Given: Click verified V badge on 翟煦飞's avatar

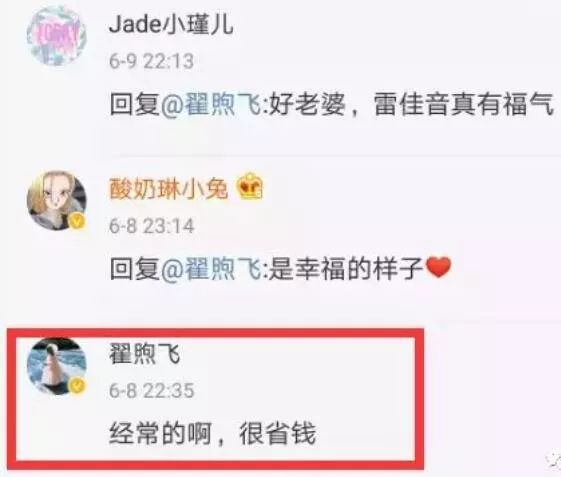Looking at the screenshot, I should (77, 386).
